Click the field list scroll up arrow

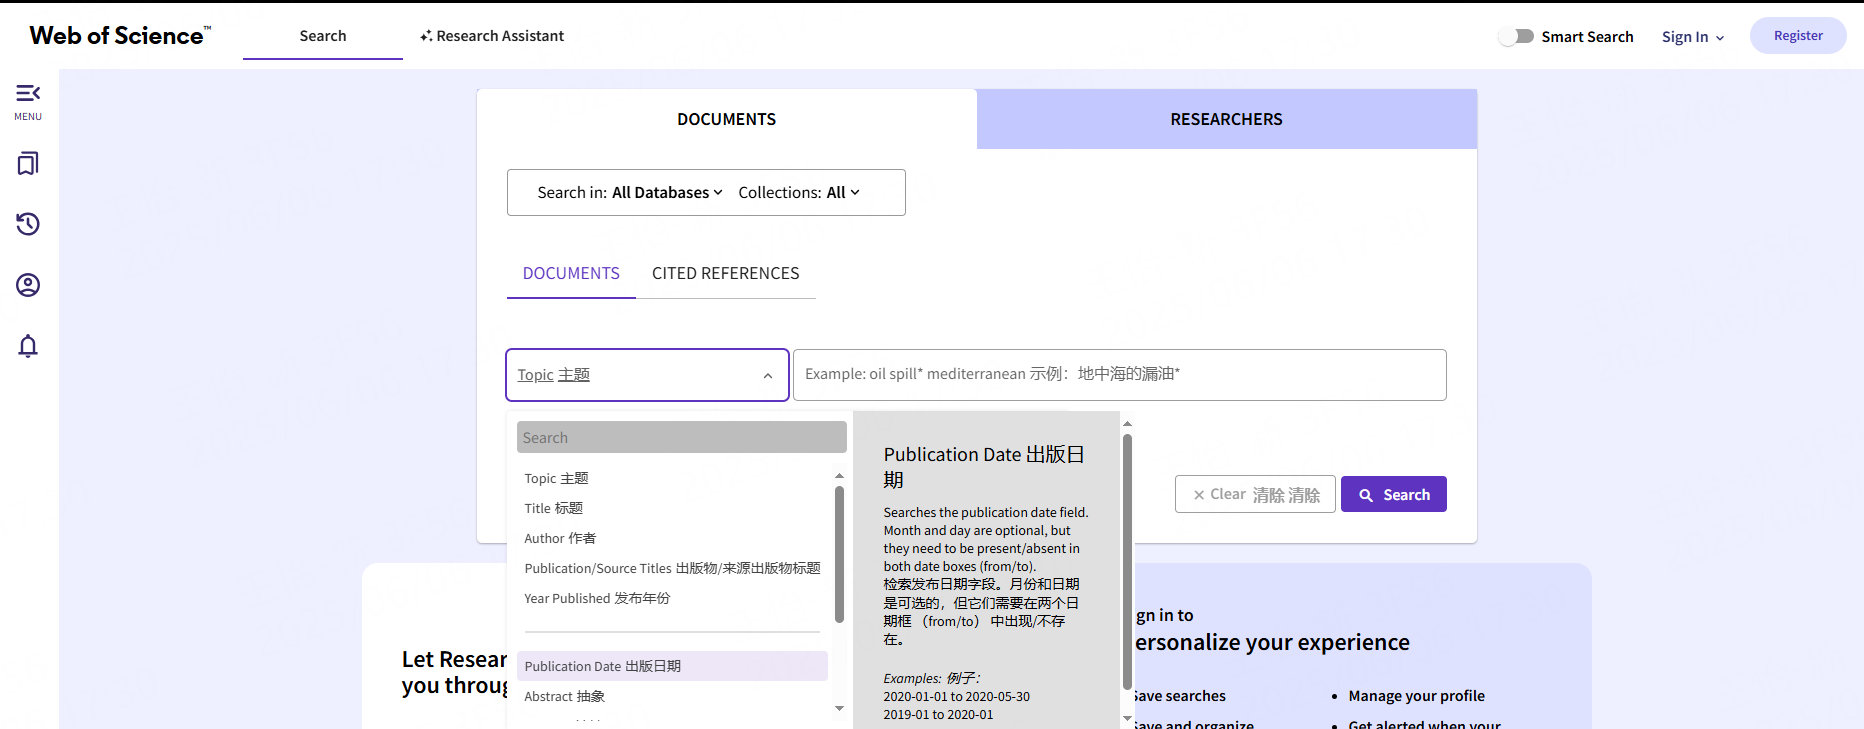(x=839, y=476)
